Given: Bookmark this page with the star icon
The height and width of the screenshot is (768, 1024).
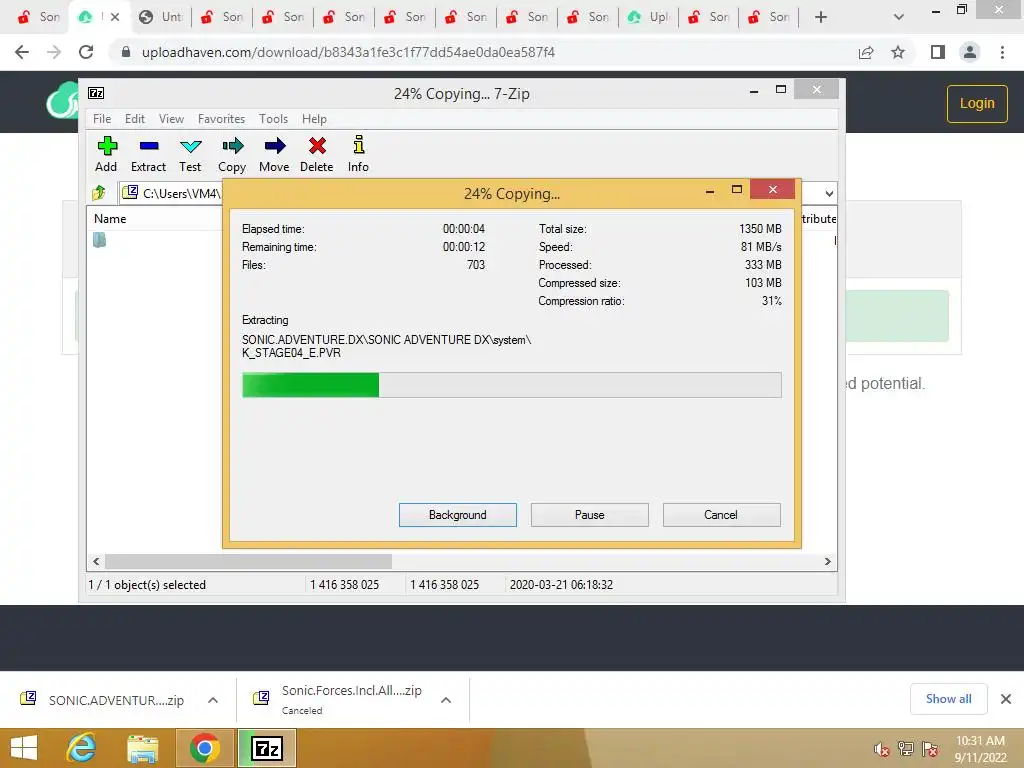Looking at the screenshot, I should pyautogui.click(x=898, y=52).
